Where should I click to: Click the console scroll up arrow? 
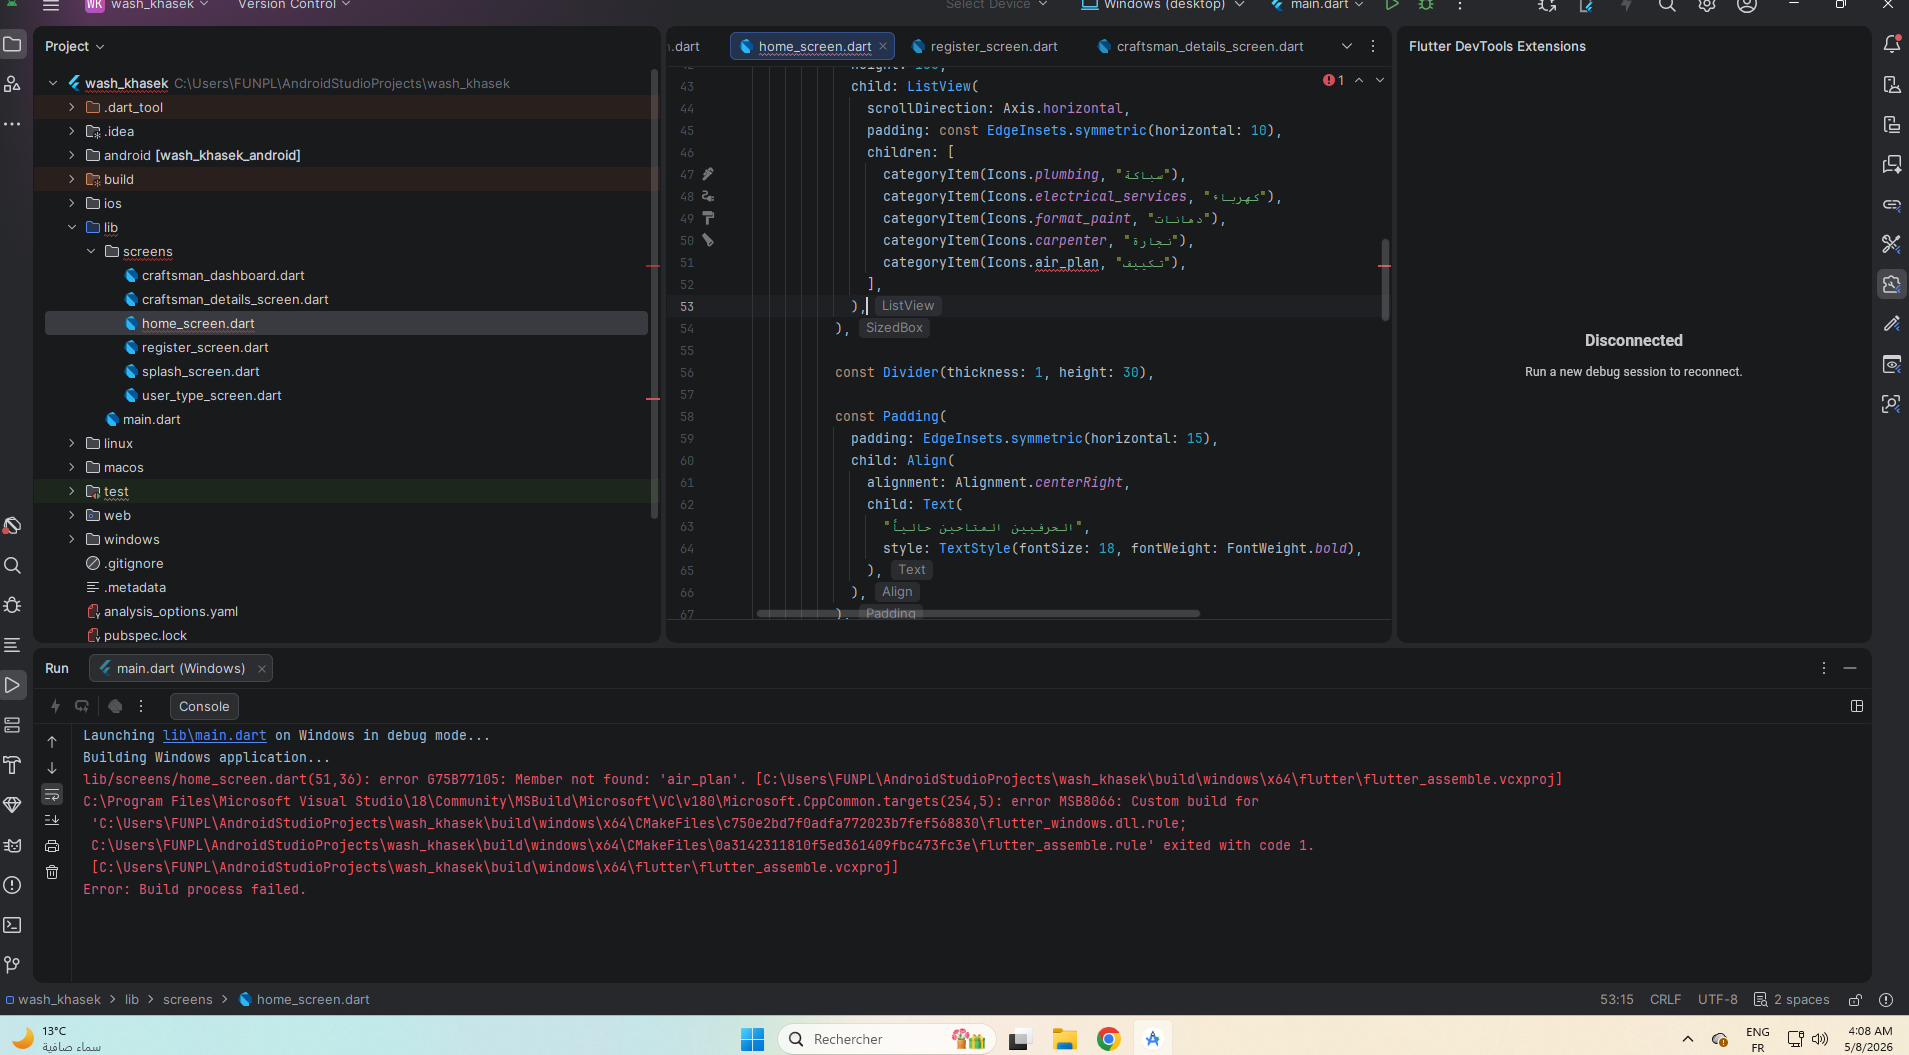(x=52, y=742)
